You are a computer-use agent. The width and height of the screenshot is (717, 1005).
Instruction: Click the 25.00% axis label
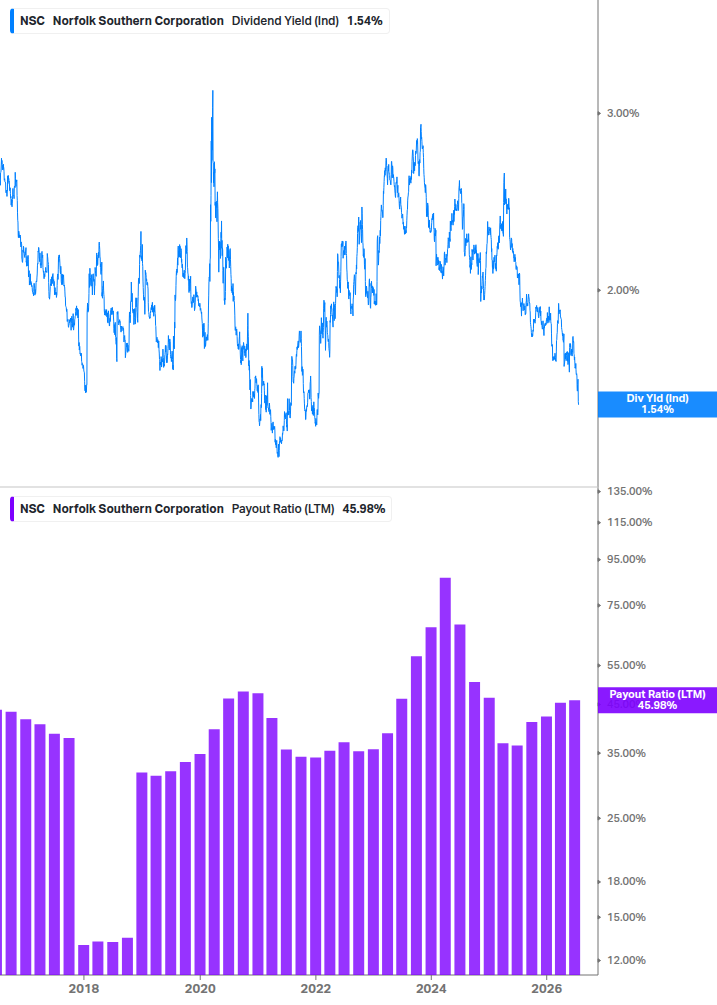point(626,818)
